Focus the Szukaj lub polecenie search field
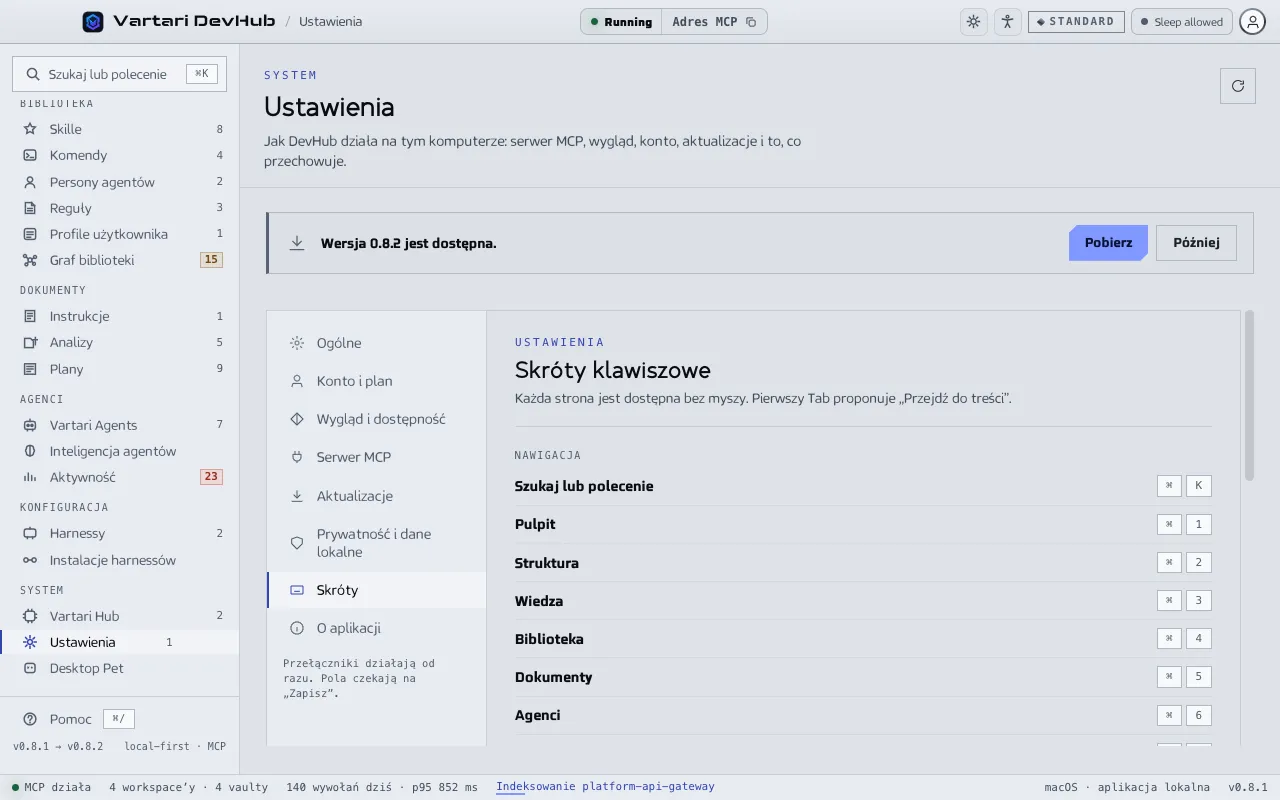Image resolution: width=1280 pixels, height=800 pixels. (x=120, y=74)
